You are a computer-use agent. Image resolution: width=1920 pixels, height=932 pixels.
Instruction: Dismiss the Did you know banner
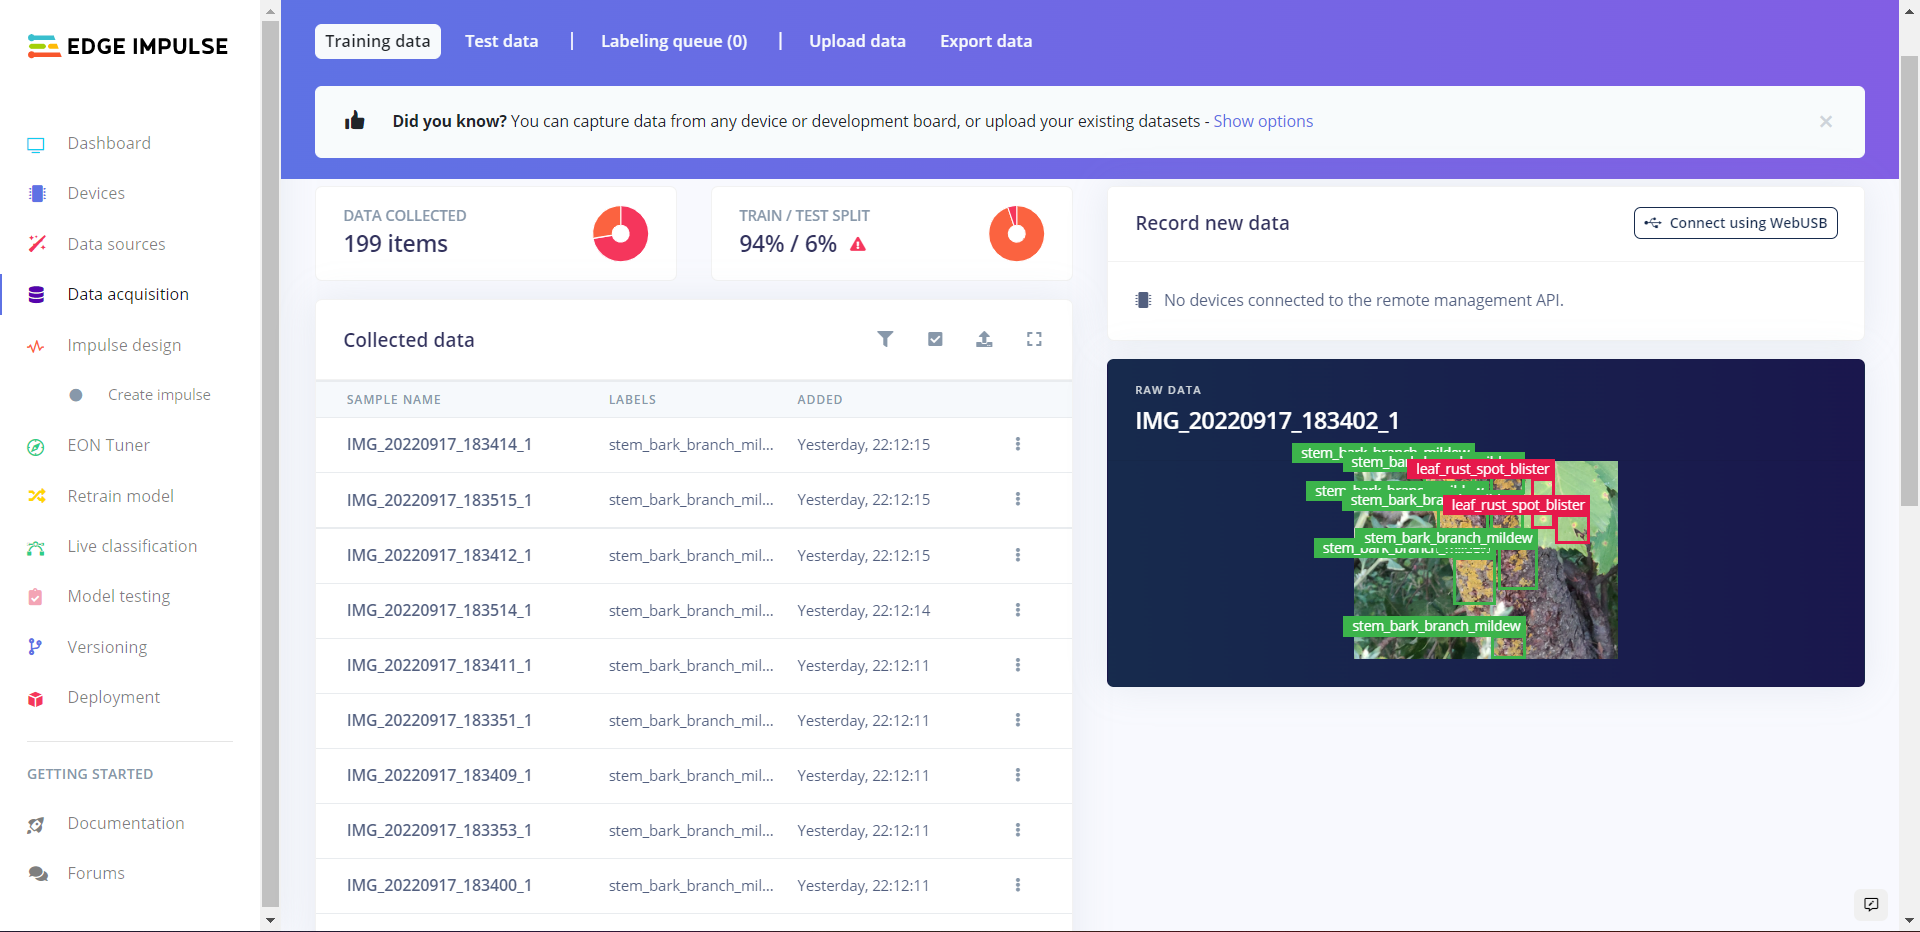[x=1826, y=122]
